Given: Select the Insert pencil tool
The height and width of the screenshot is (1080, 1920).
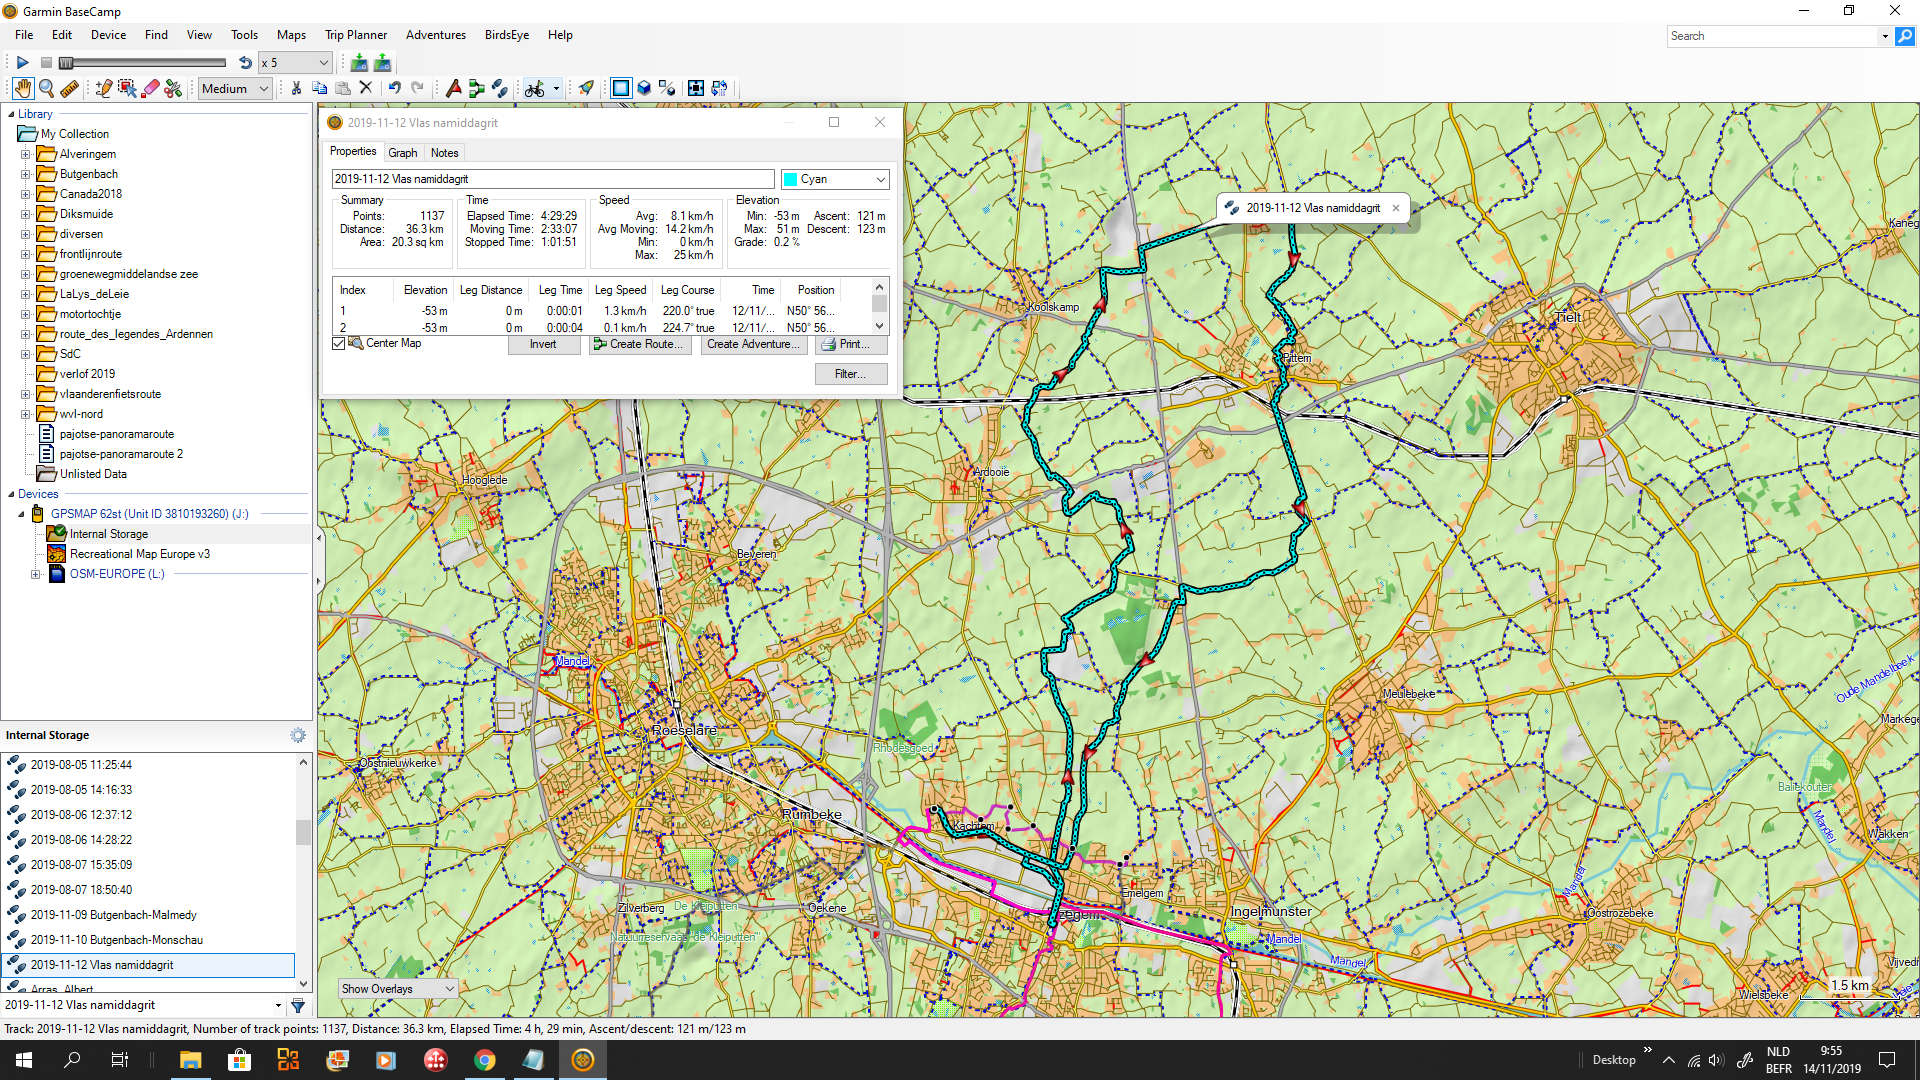Looking at the screenshot, I should coord(103,89).
